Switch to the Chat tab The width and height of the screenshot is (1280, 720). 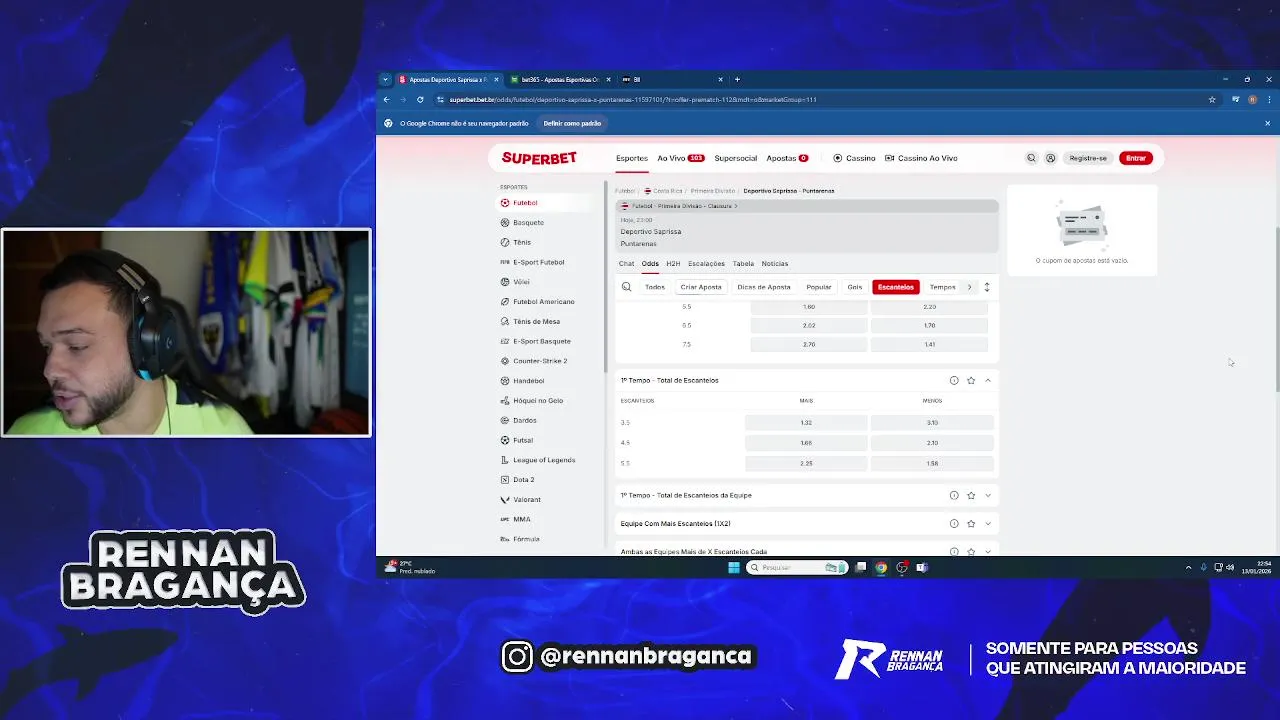point(626,263)
